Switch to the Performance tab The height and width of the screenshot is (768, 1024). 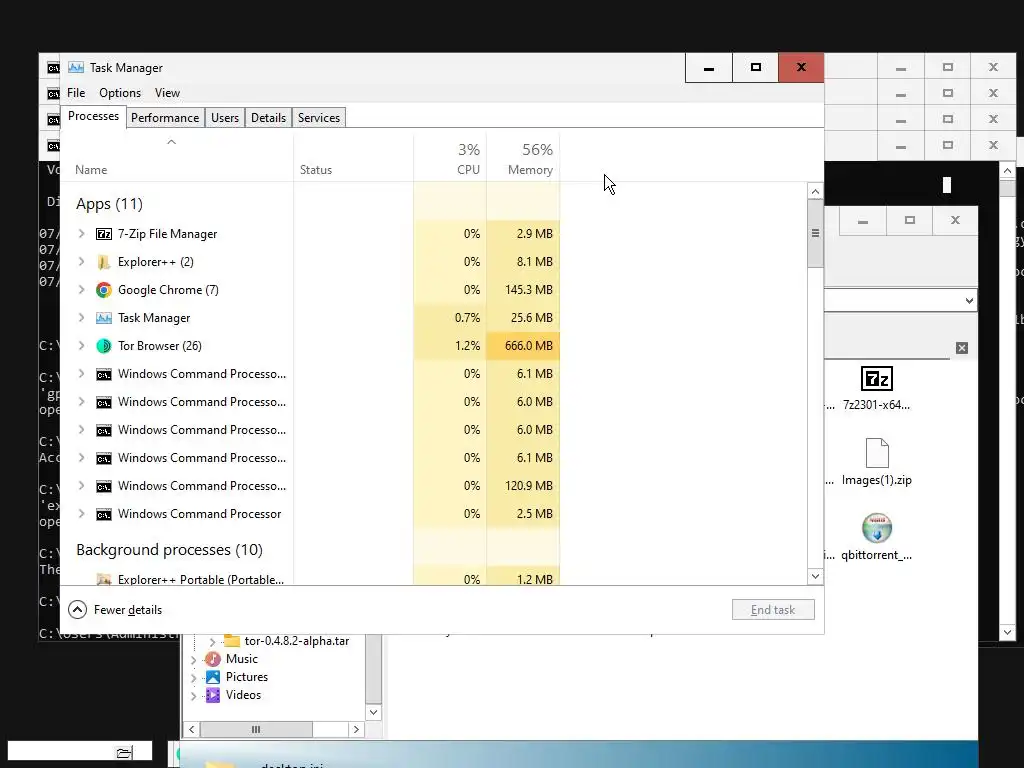pyautogui.click(x=165, y=118)
